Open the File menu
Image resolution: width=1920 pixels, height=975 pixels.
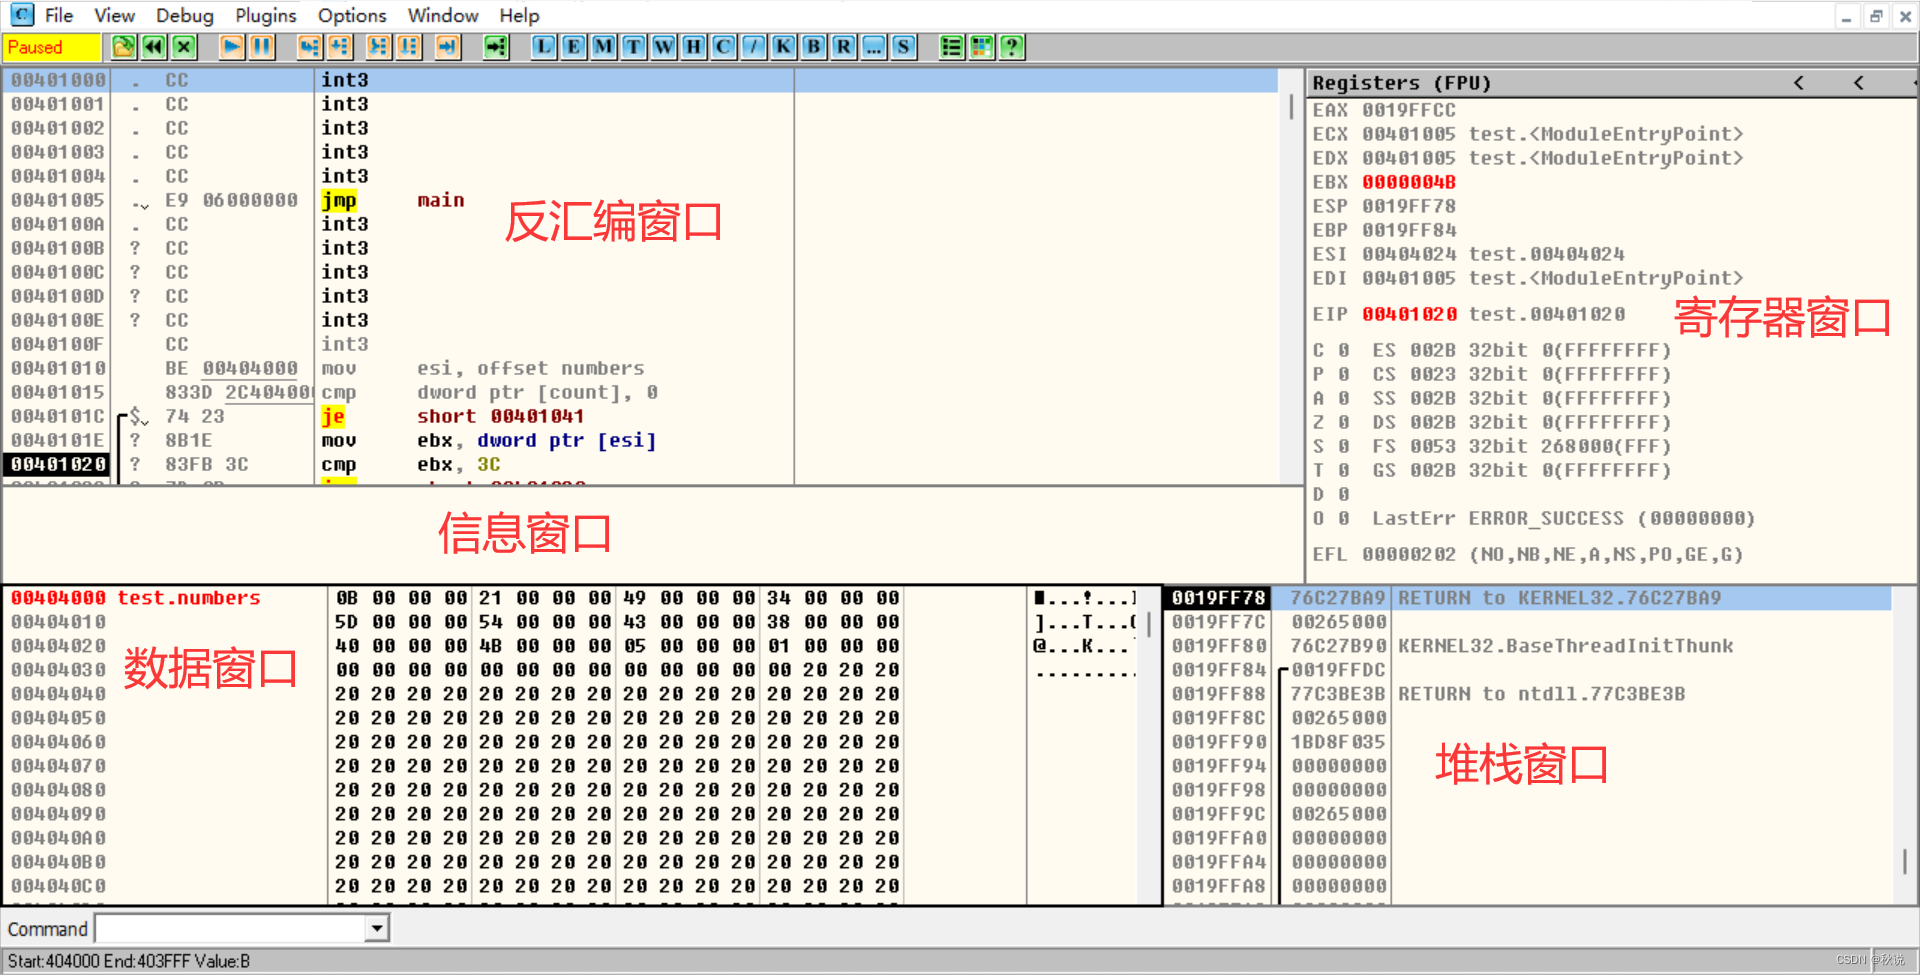[x=59, y=15]
